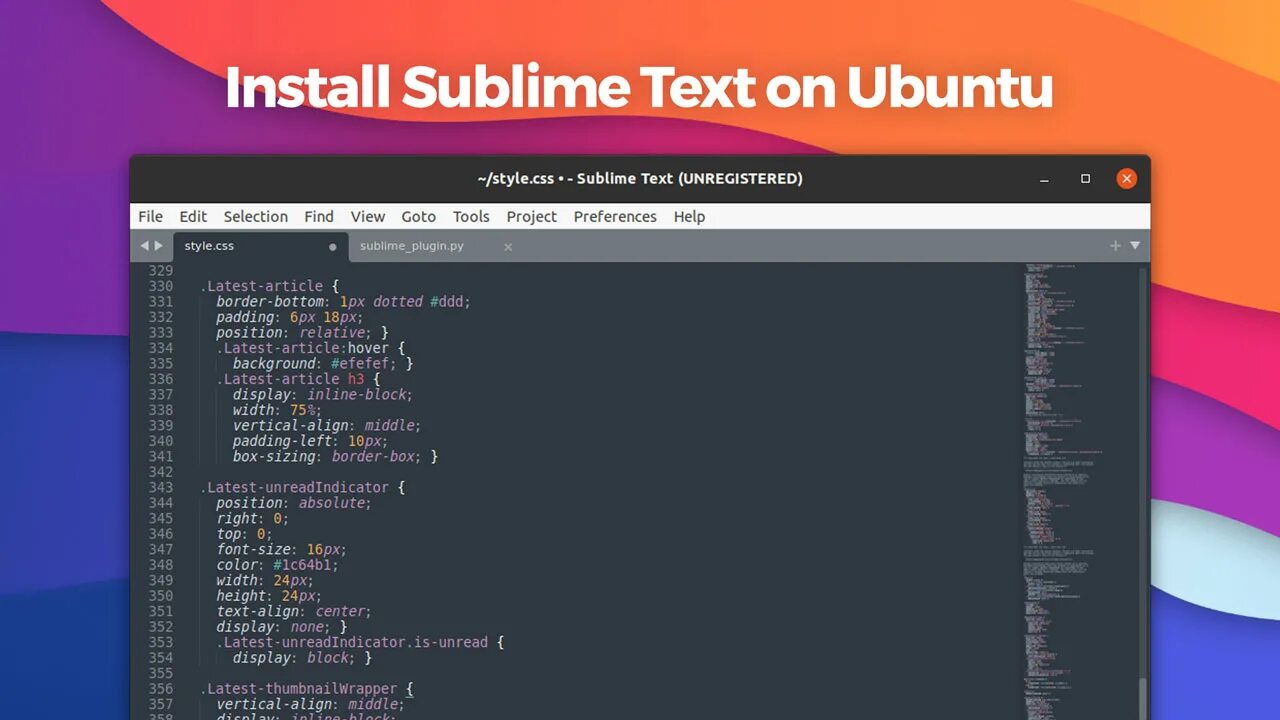Maximize the Sublime Text window
The image size is (1280, 720).
(x=1085, y=179)
